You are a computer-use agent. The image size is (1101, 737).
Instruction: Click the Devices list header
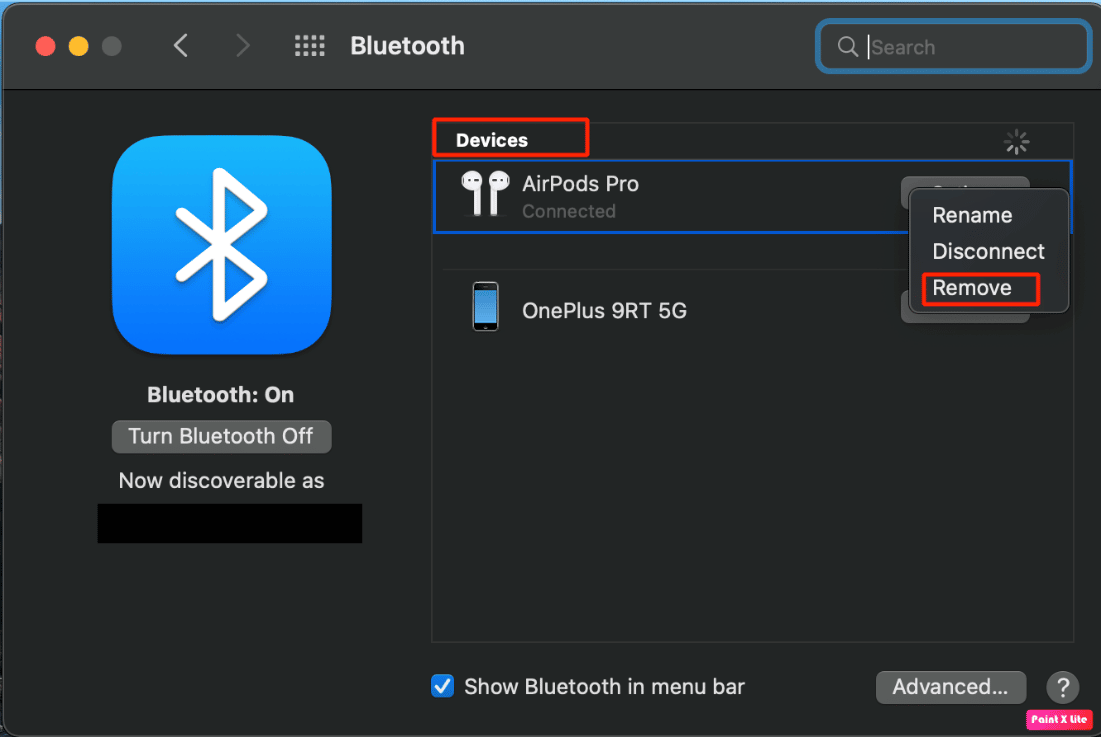pos(492,140)
